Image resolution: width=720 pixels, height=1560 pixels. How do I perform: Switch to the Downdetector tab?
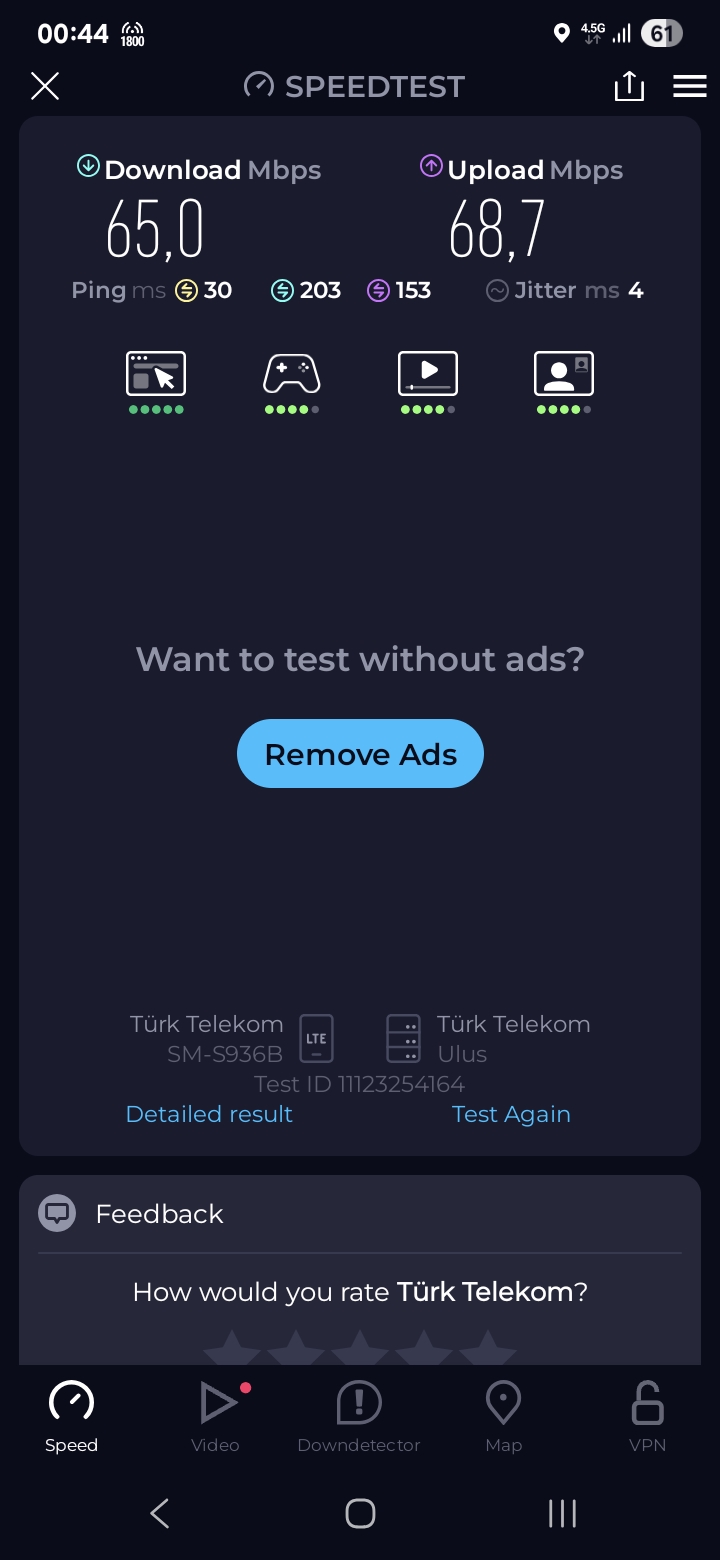(x=359, y=1417)
